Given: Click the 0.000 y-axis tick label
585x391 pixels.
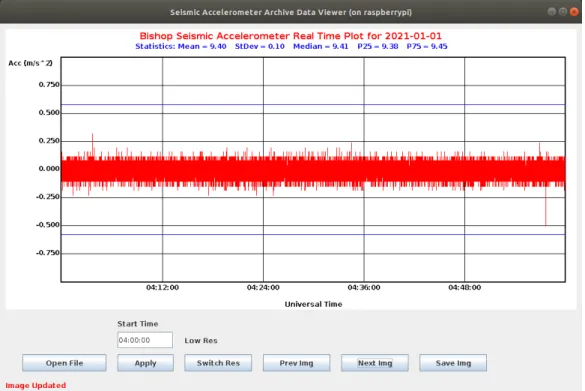Looking at the screenshot, I should pos(49,169).
